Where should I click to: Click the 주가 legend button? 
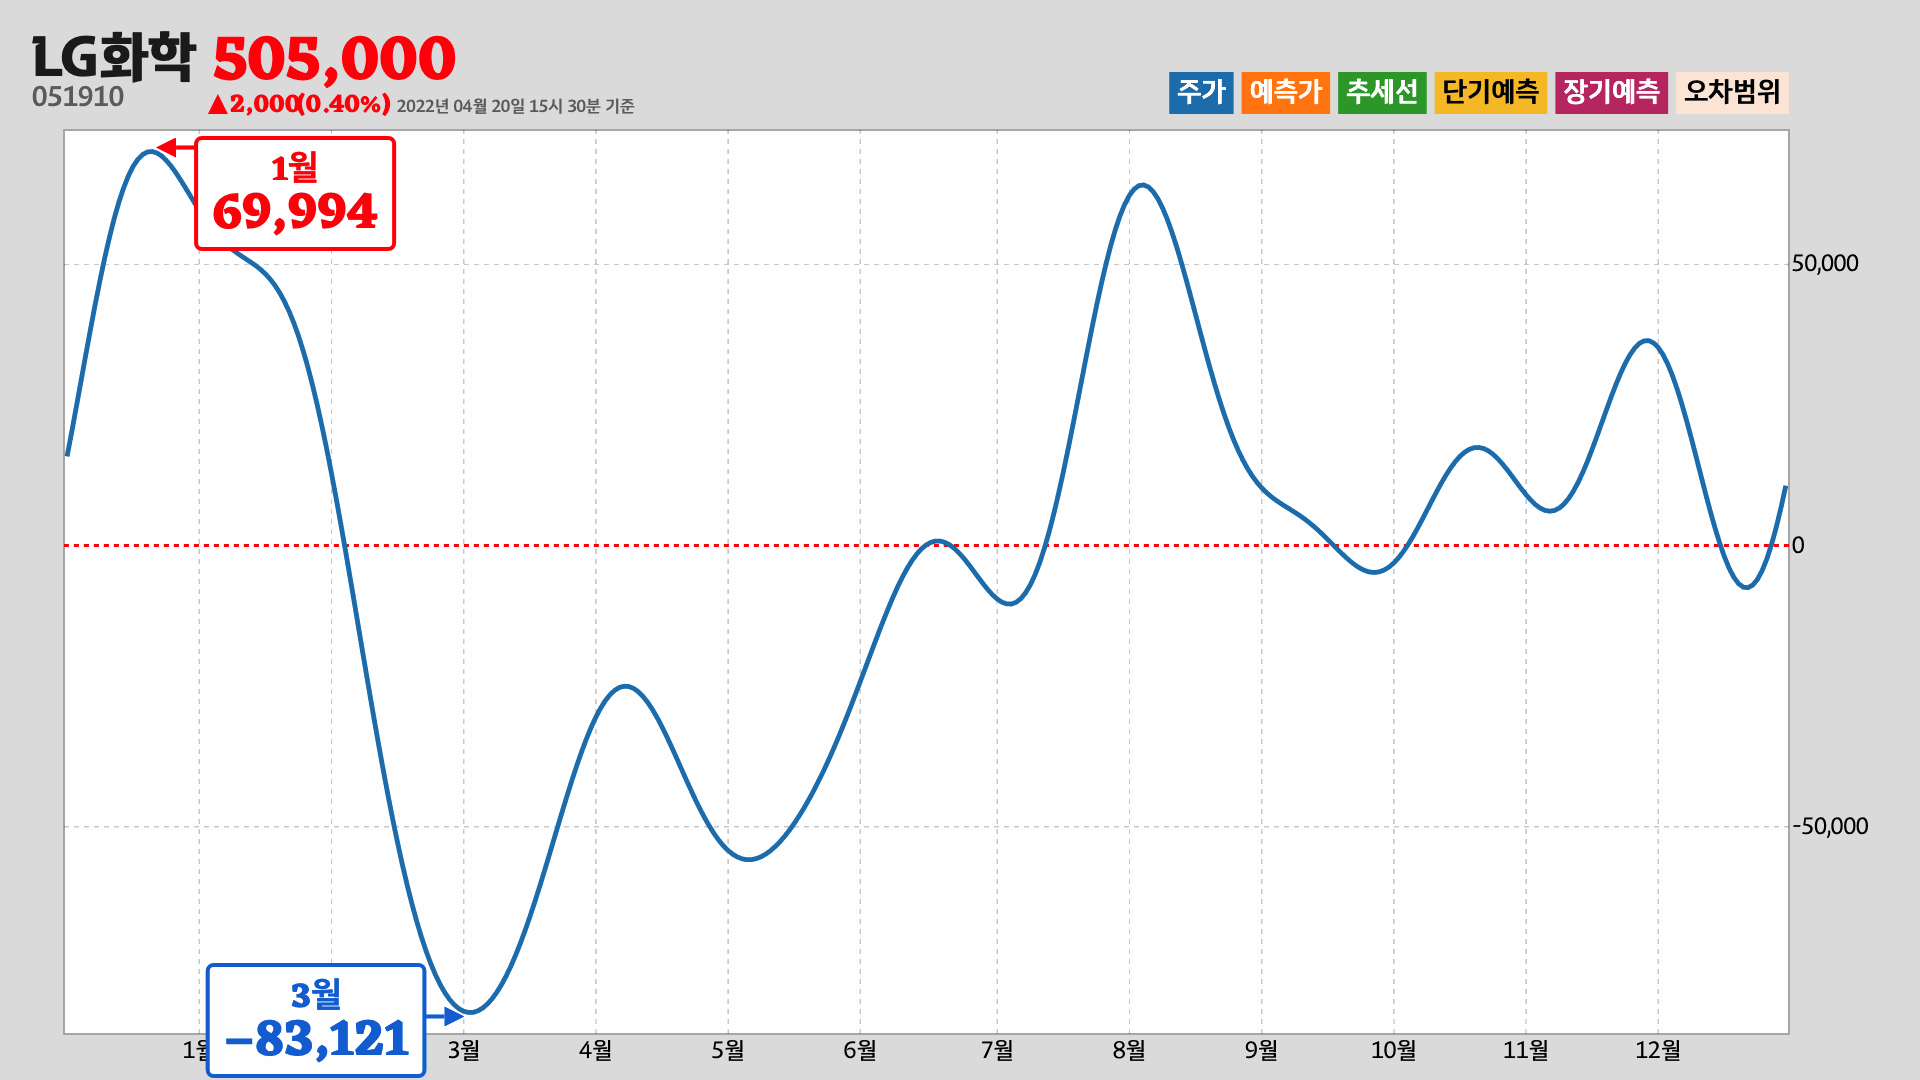coord(1201,93)
